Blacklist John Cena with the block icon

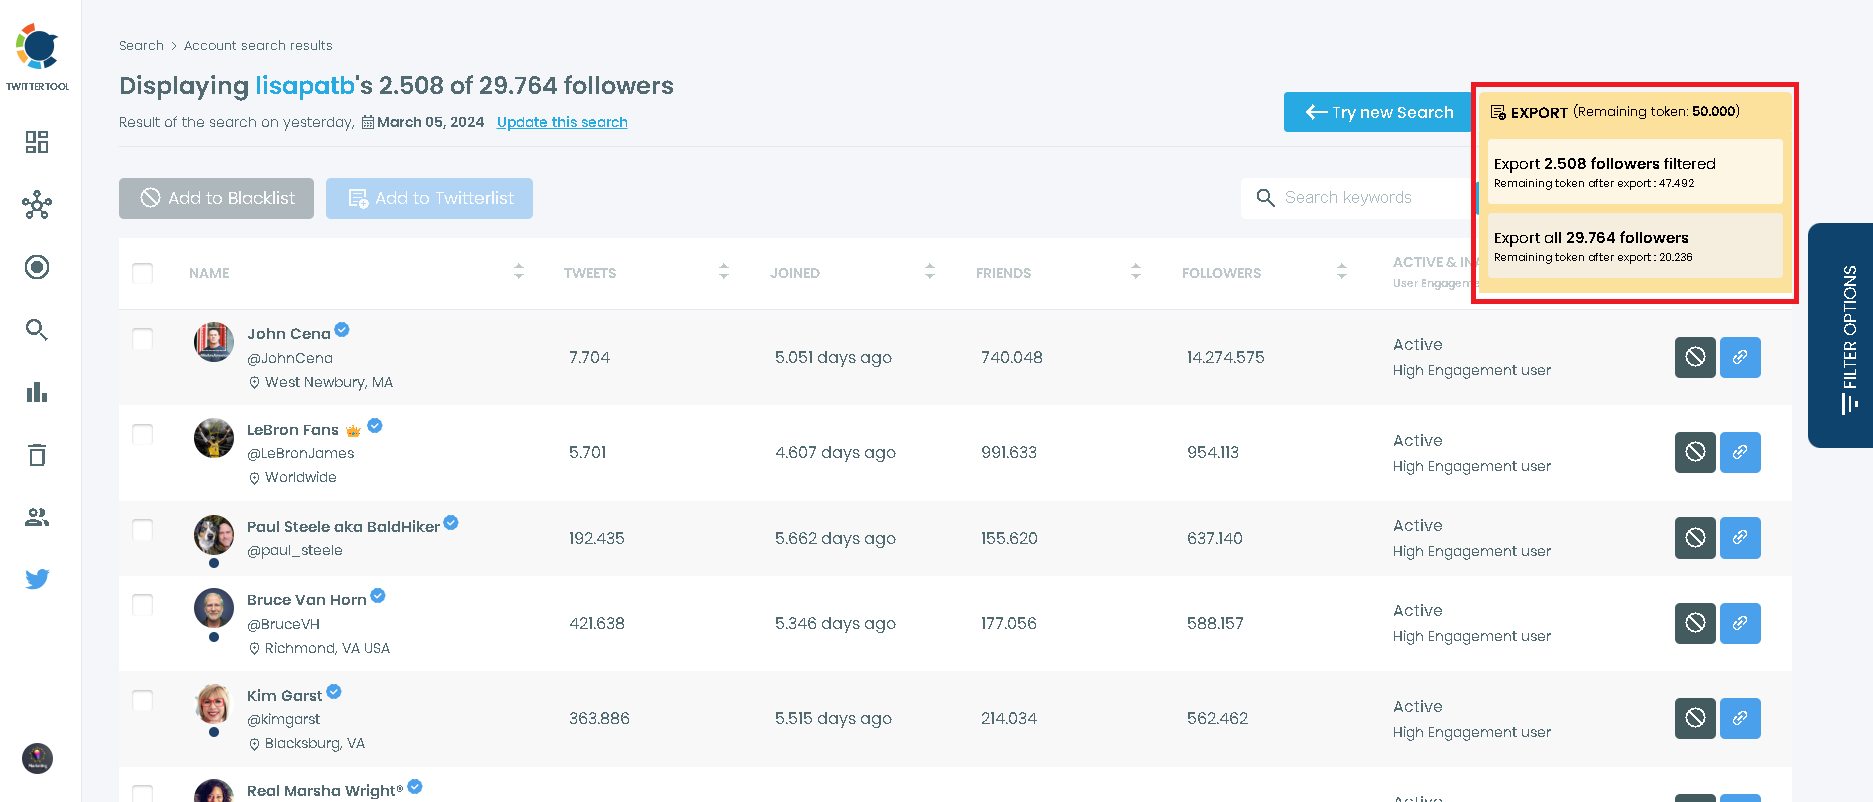(1695, 357)
